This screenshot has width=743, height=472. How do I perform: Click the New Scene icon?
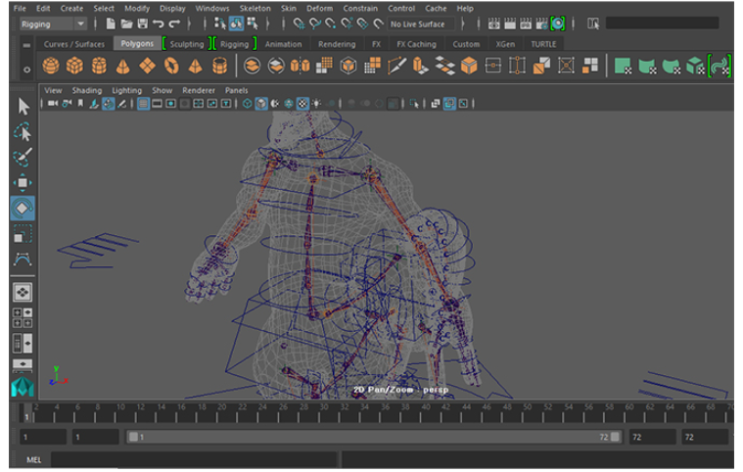click(x=110, y=23)
